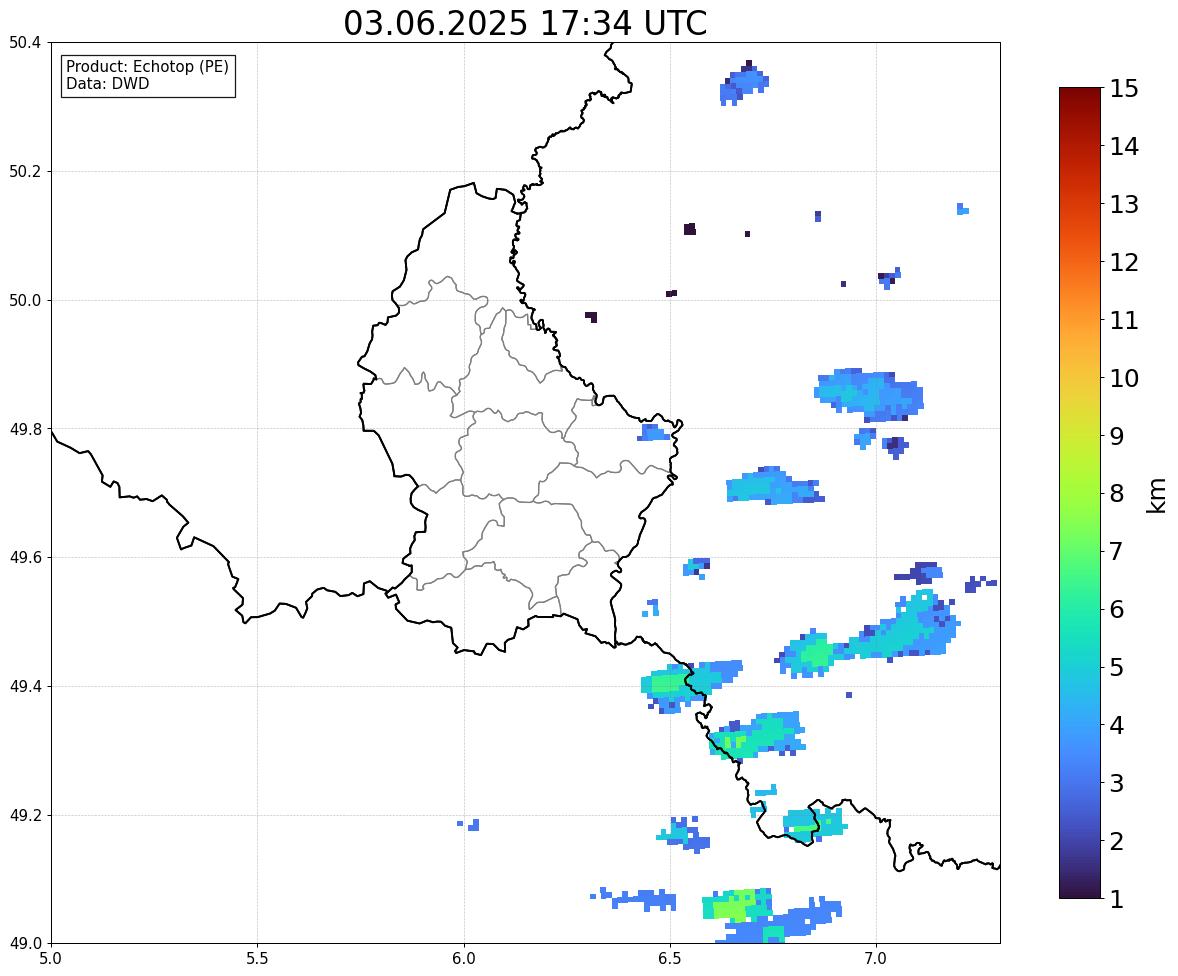Click the colorbar tick label 5

coord(1117,667)
